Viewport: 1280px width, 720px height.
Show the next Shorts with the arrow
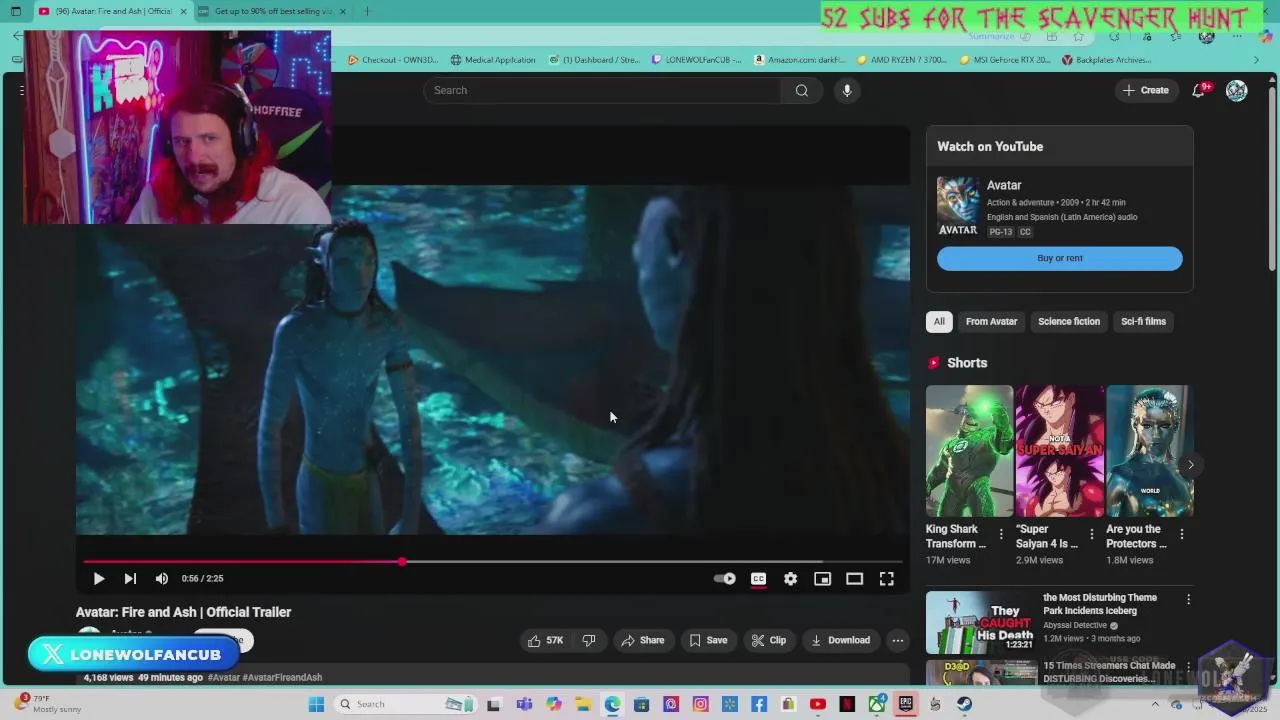click(1190, 465)
